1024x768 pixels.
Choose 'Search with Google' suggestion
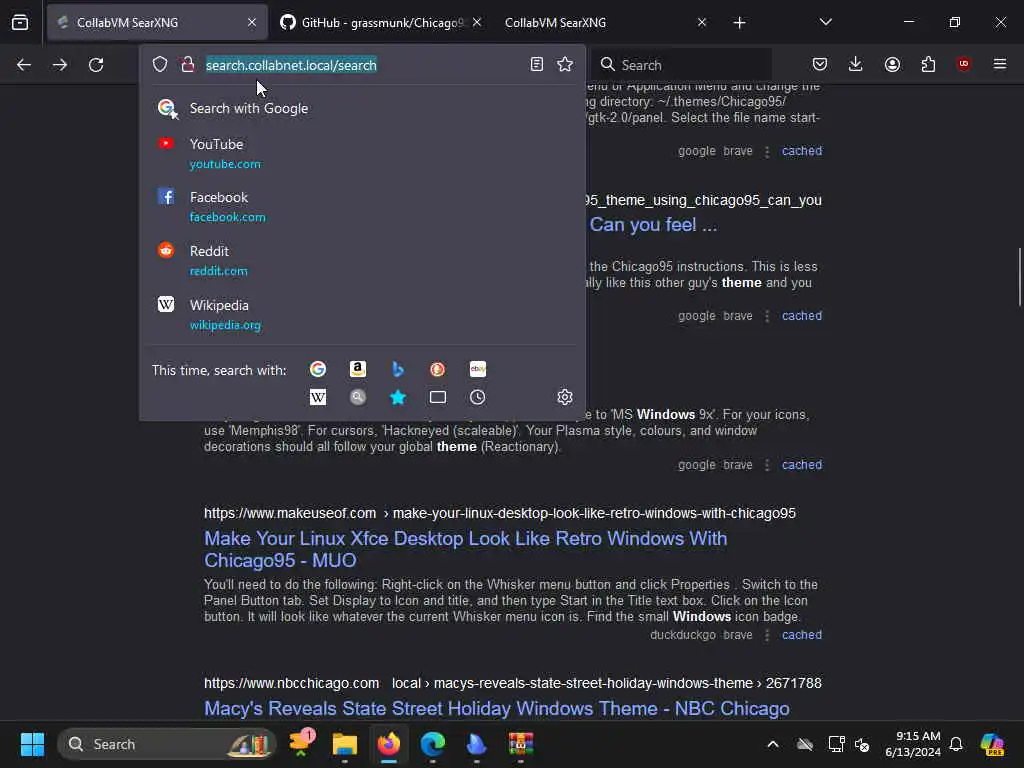362,108
